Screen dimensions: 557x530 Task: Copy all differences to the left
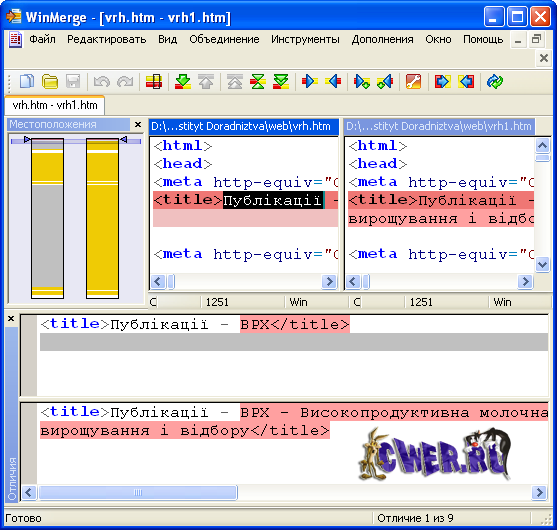466,81
